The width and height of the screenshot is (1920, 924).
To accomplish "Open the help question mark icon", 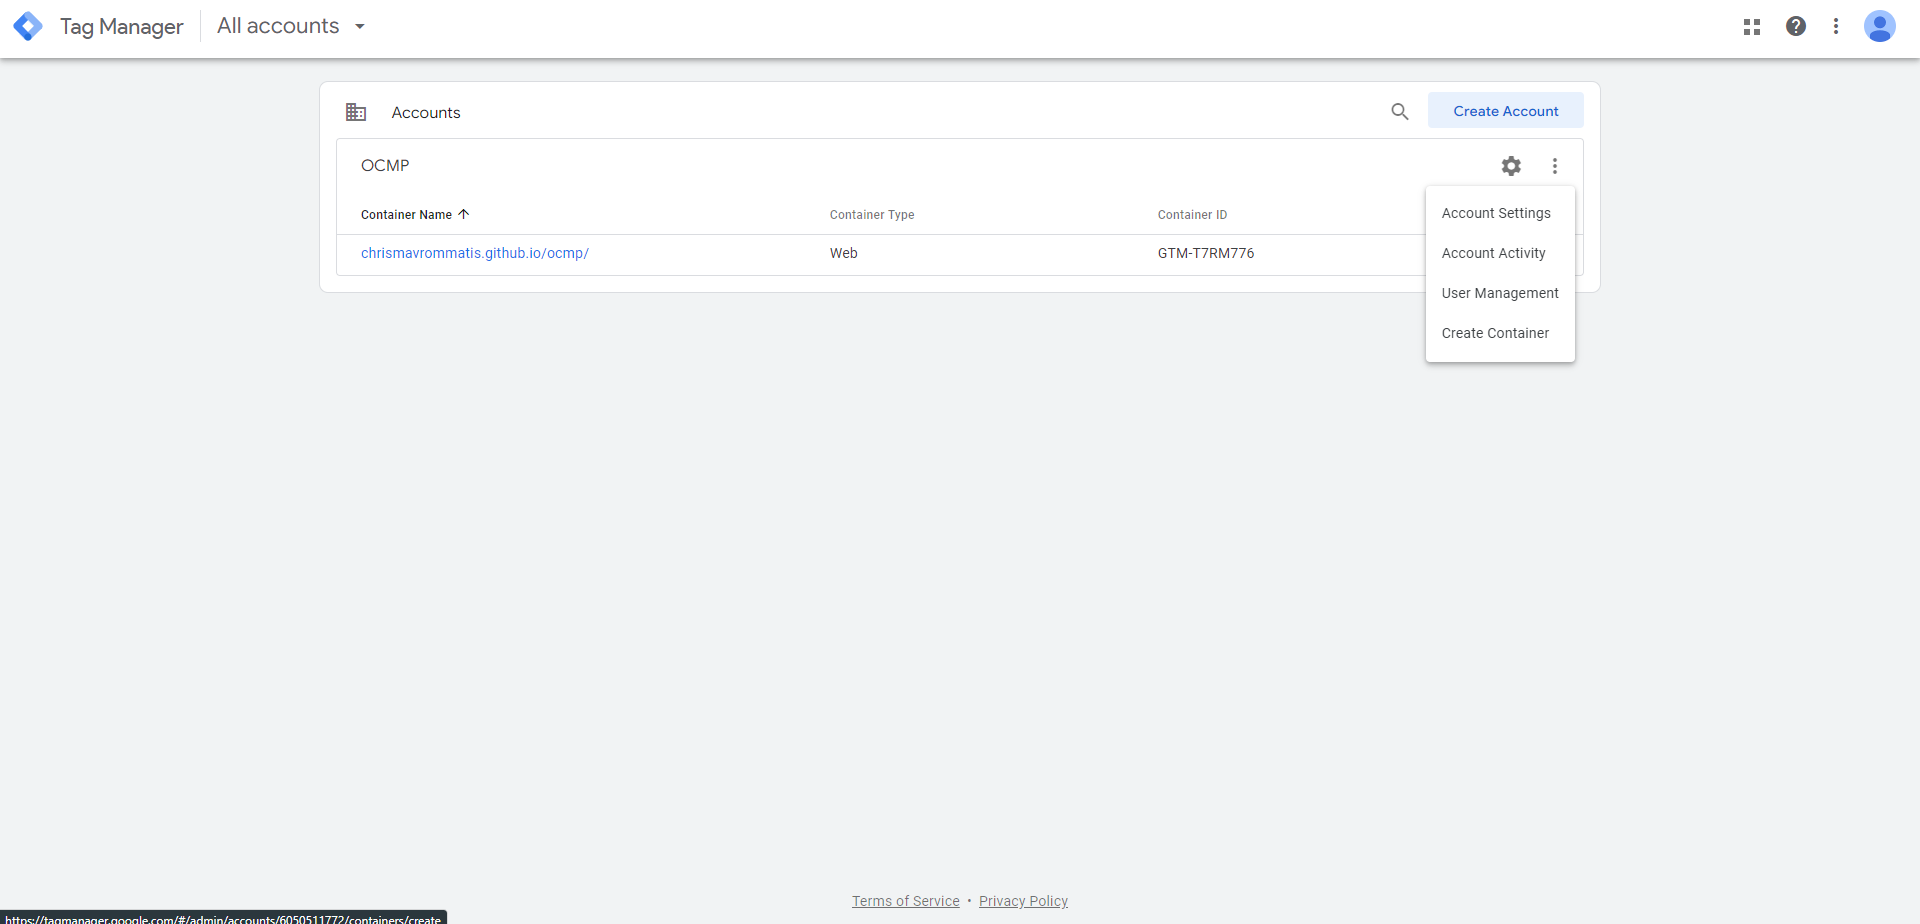I will click(1796, 26).
